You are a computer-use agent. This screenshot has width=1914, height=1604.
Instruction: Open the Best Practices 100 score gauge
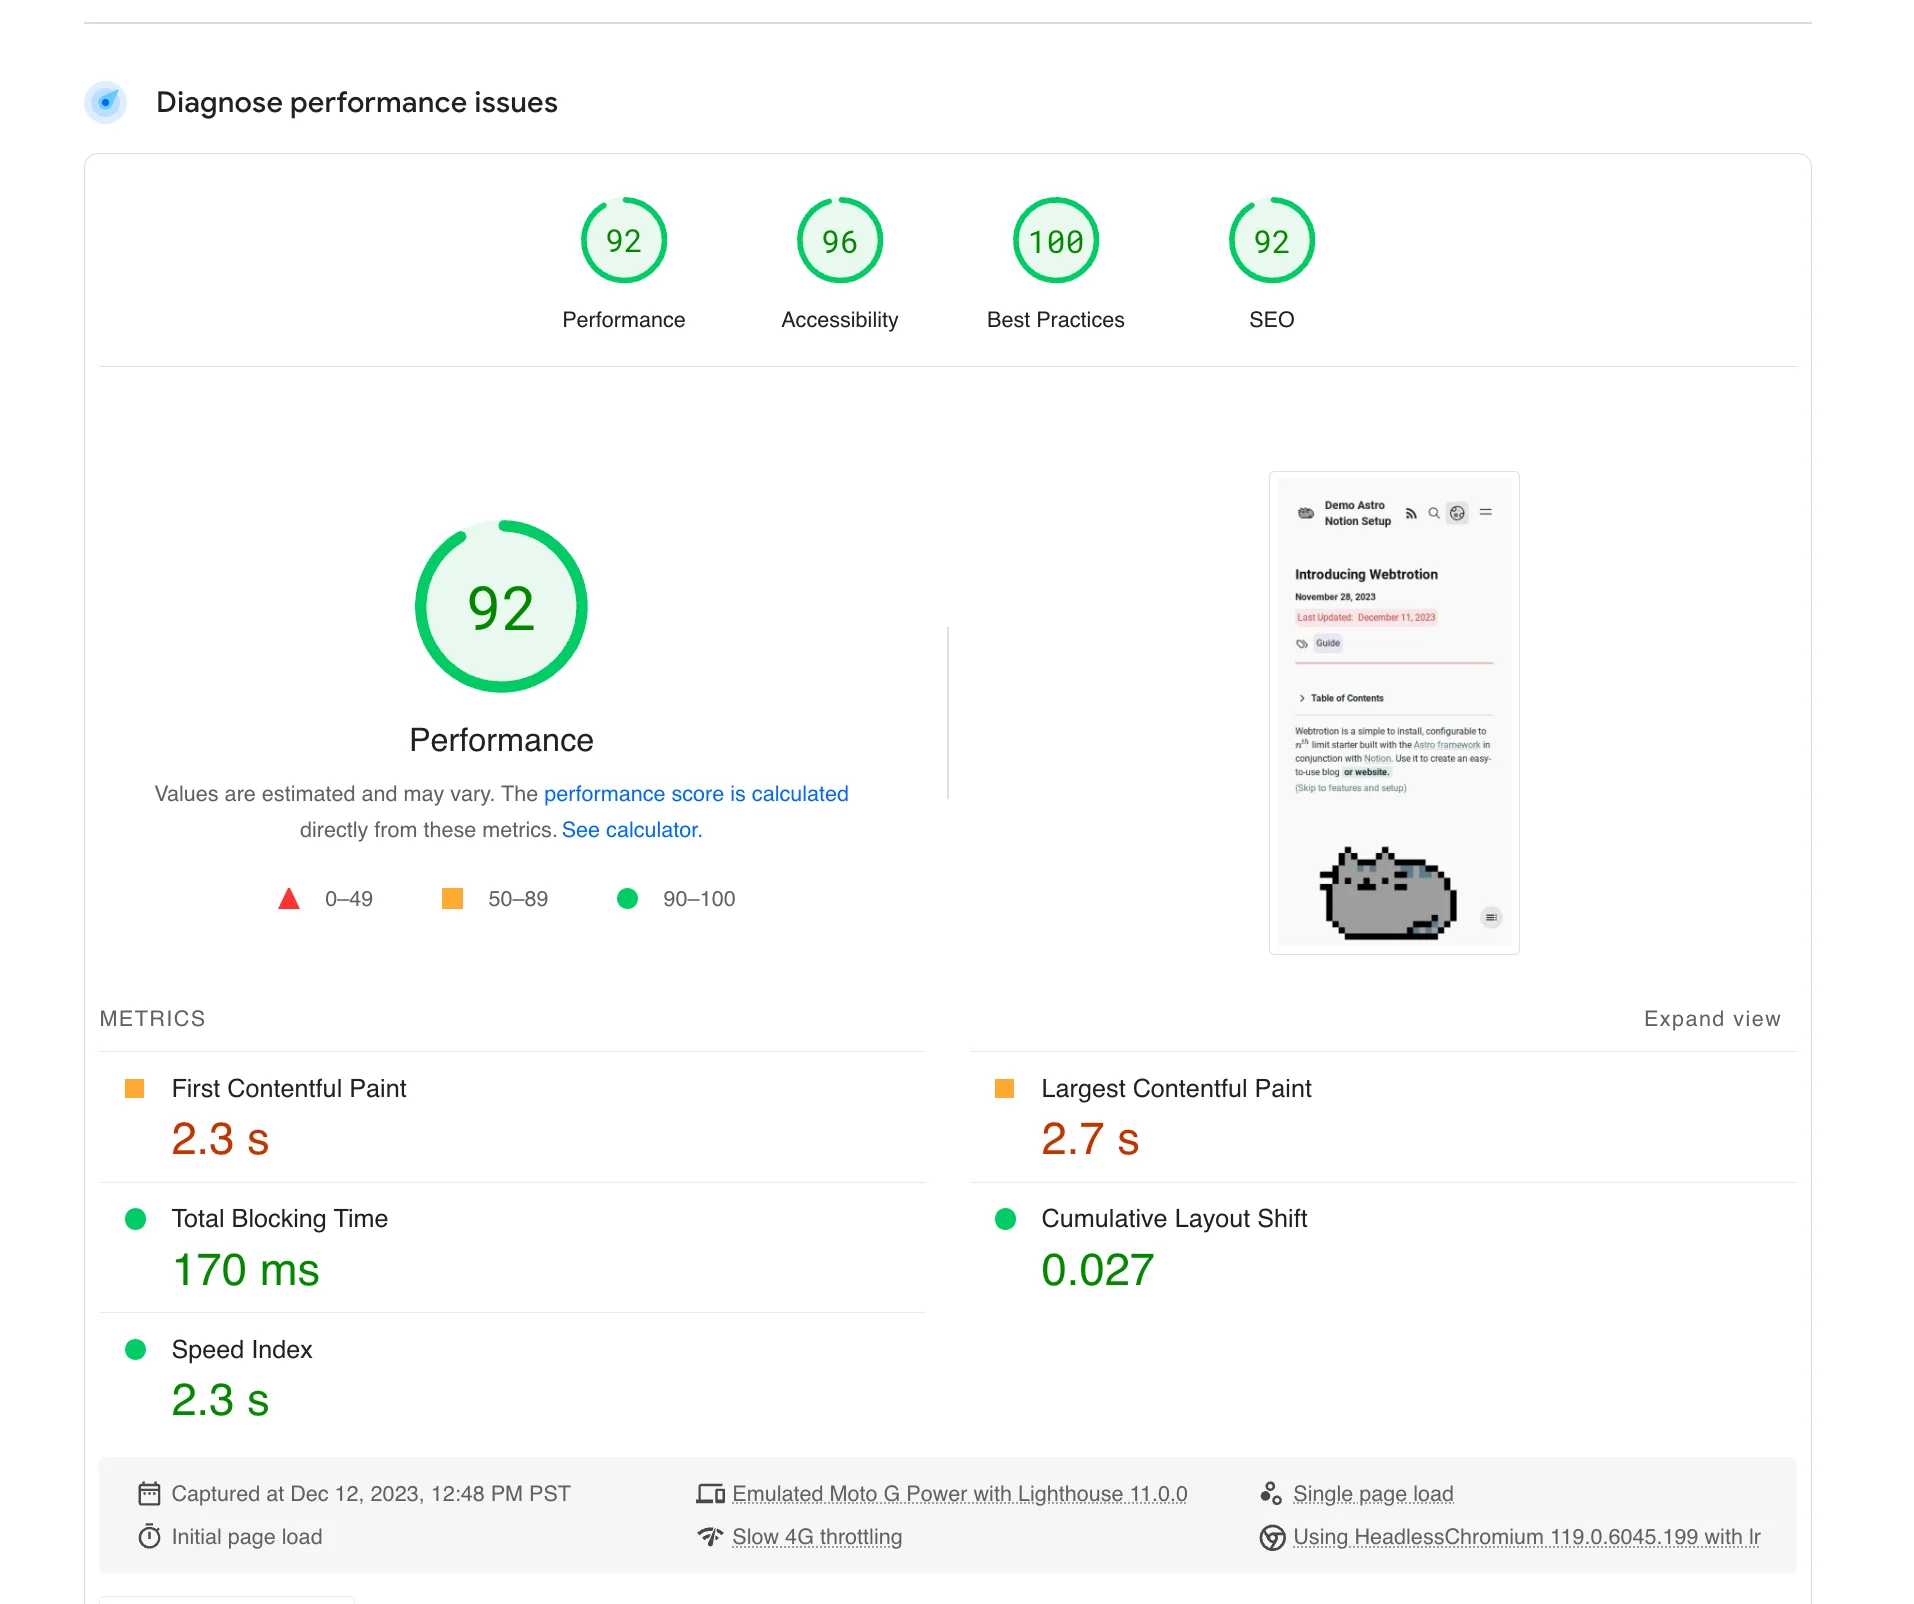pos(1055,241)
